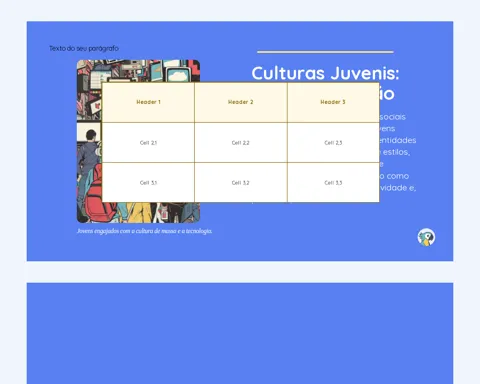Click table cell labeled Cell 2,2

pyautogui.click(x=241, y=143)
